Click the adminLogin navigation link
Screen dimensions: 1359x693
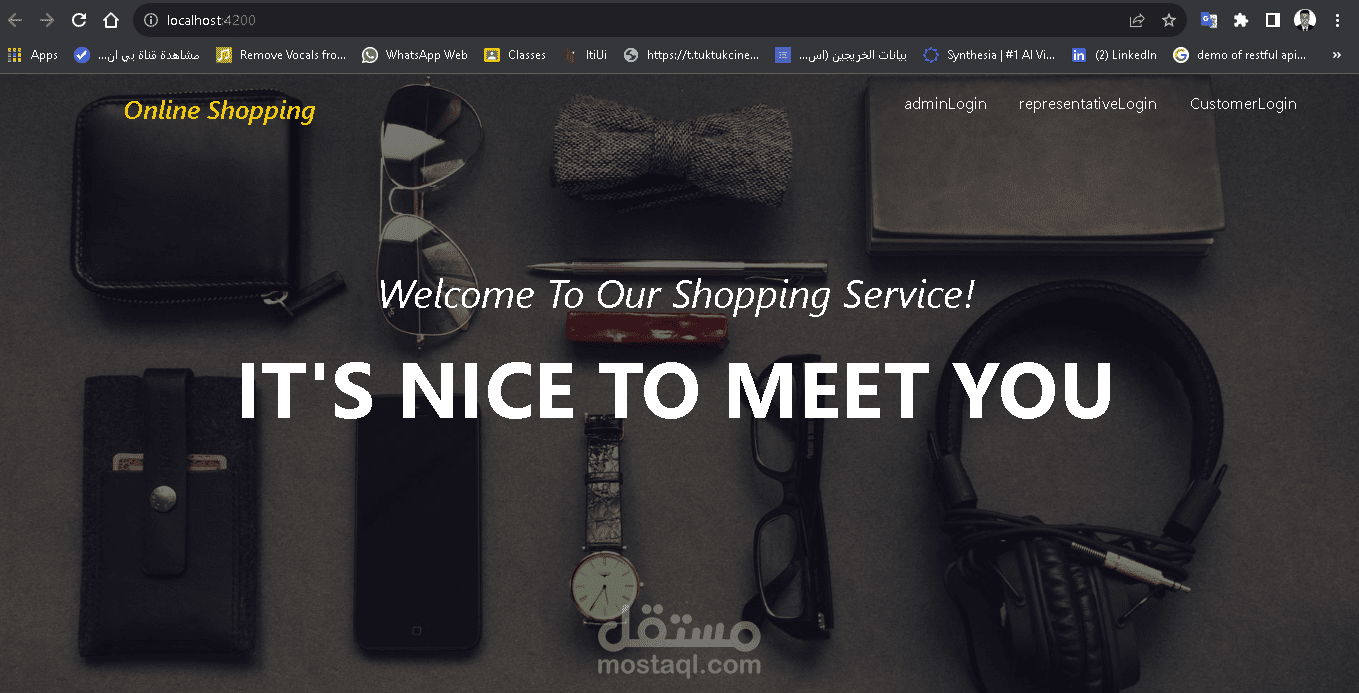click(944, 103)
